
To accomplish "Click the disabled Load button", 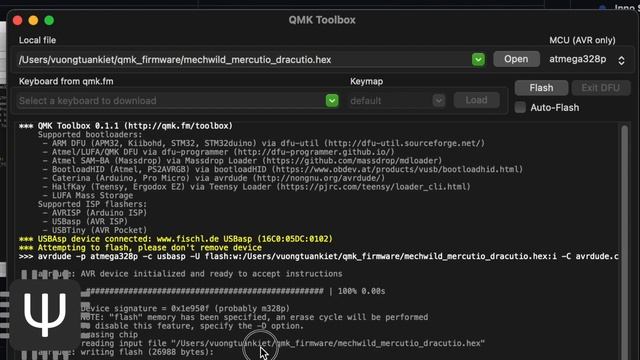I will click(476, 100).
